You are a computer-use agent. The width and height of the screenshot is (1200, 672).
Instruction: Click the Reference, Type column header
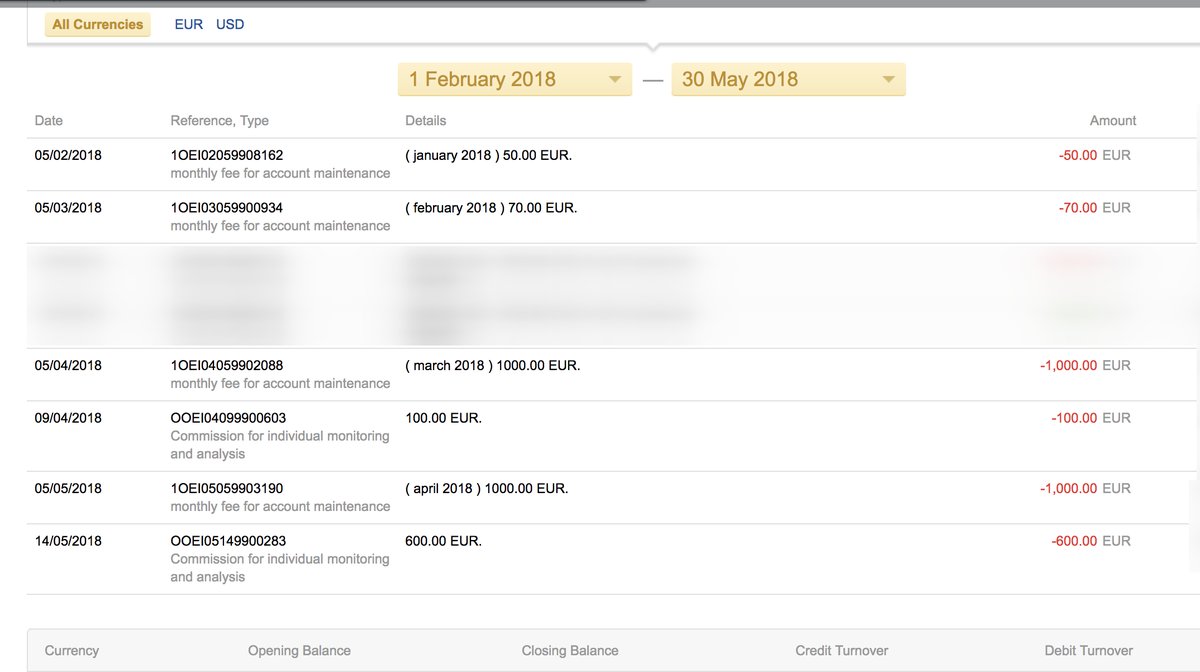click(220, 120)
